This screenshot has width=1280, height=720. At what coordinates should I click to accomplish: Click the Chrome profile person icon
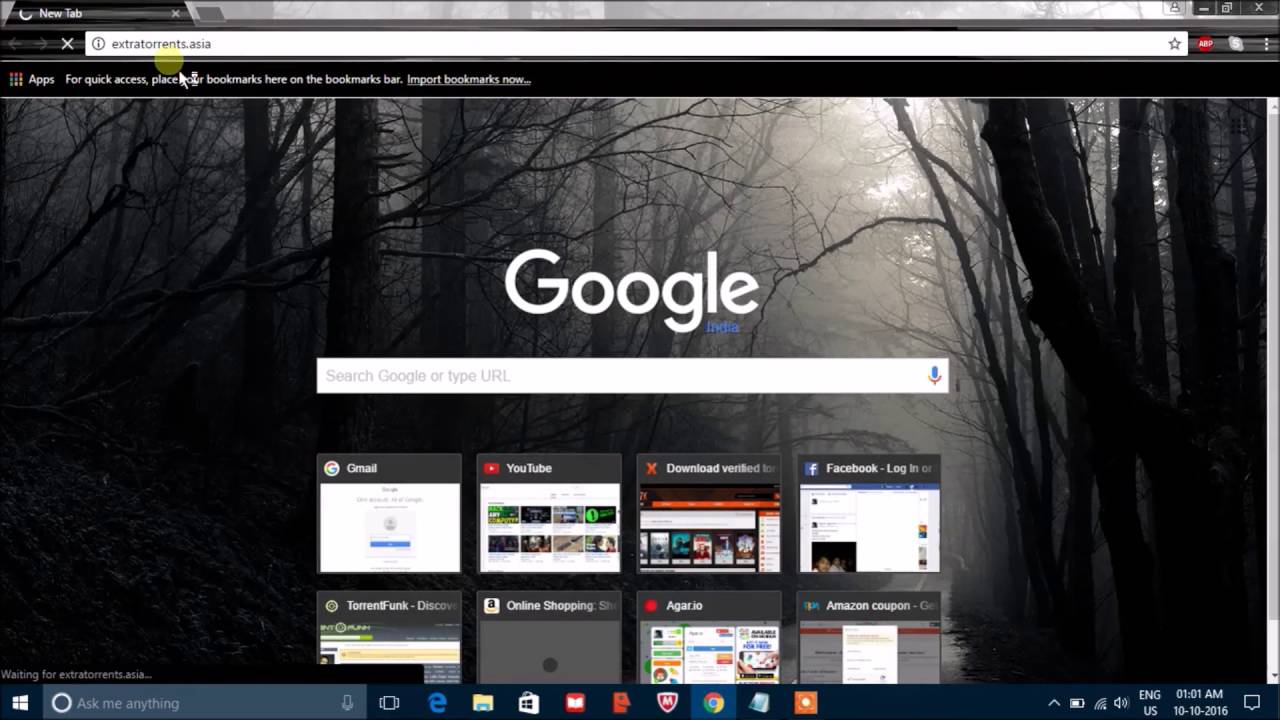click(1175, 8)
